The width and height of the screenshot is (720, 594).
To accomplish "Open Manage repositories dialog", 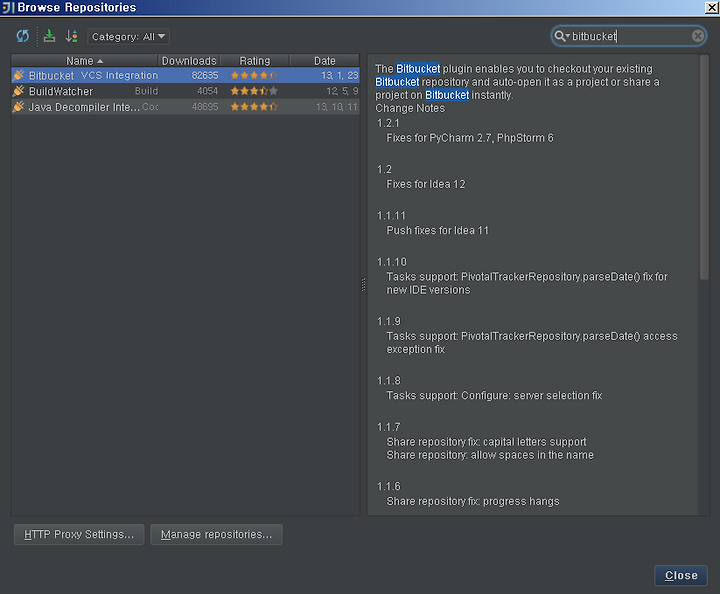I will pyautogui.click(x=216, y=534).
